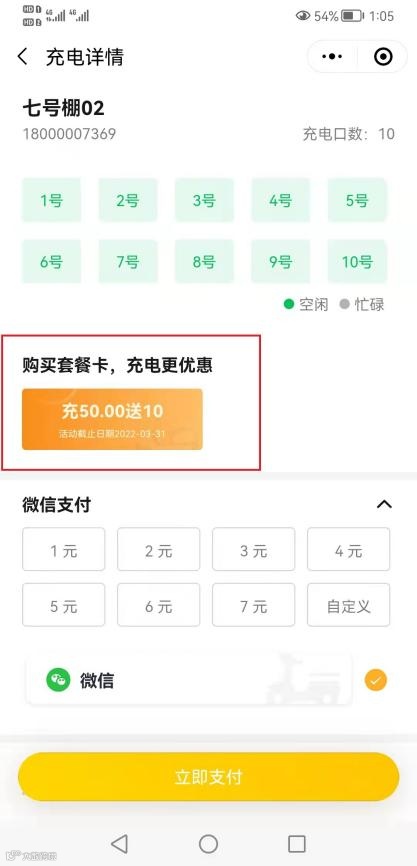
Task: Collapse the 微信支付 section chevron
Action: point(384,504)
